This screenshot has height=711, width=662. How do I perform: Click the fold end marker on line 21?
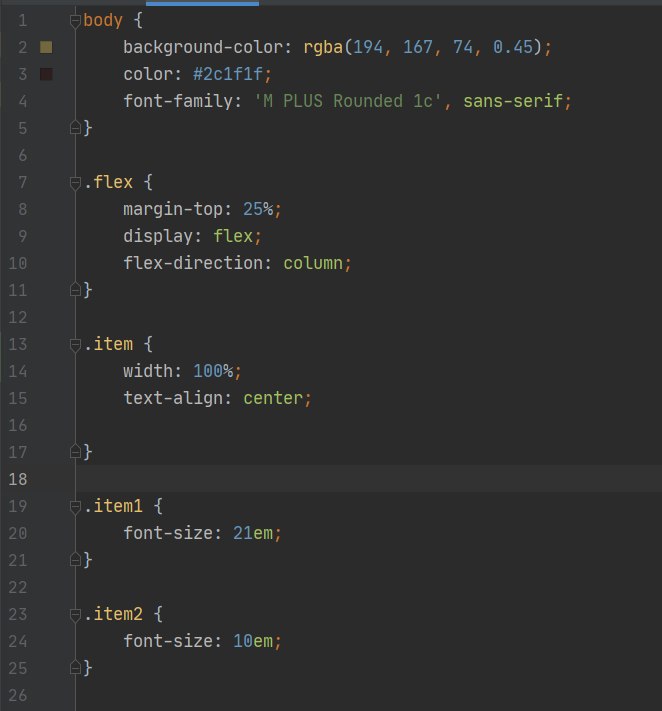[75, 560]
